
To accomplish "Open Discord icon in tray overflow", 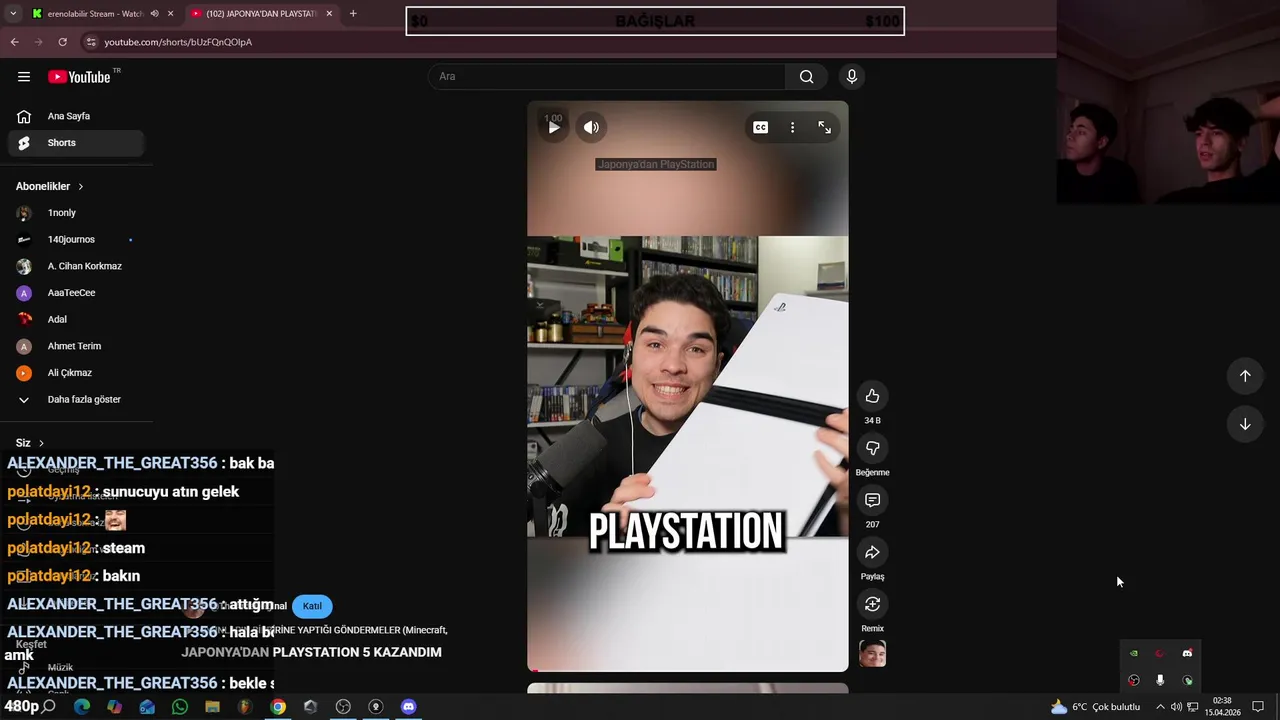I will tap(1187, 653).
